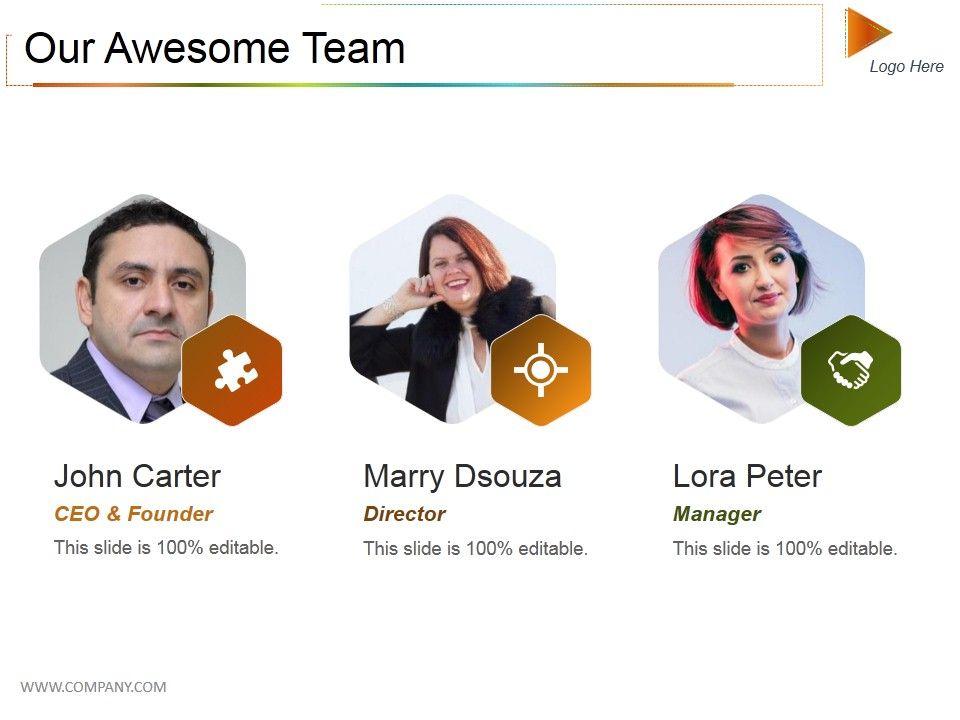Click the orange crosshair target icon

pyautogui.click(x=541, y=370)
